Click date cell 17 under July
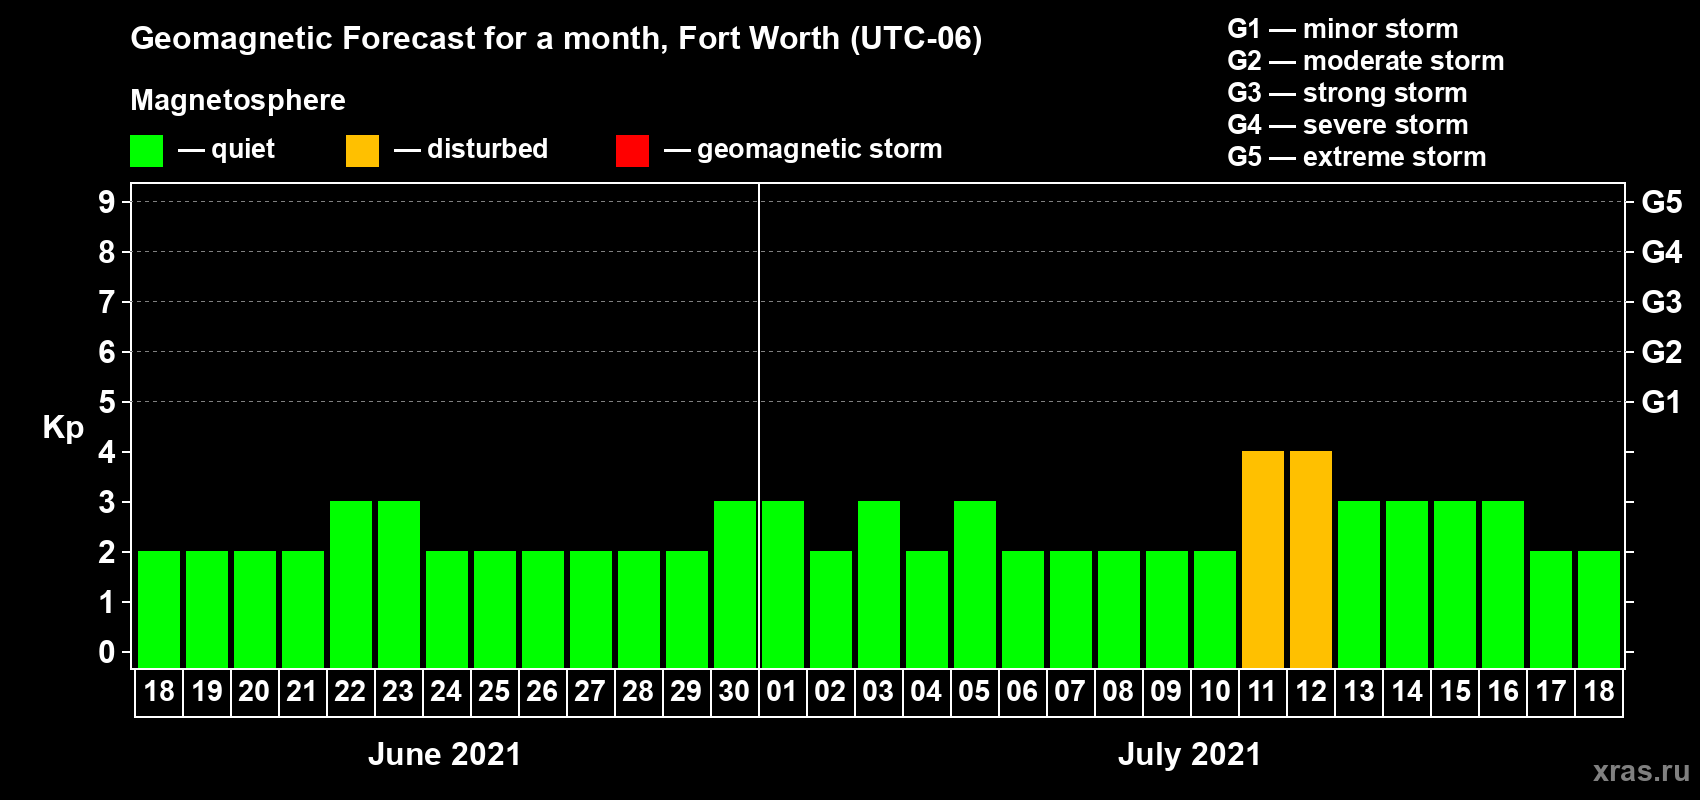Screen dimensions: 1700x800 (1551, 692)
